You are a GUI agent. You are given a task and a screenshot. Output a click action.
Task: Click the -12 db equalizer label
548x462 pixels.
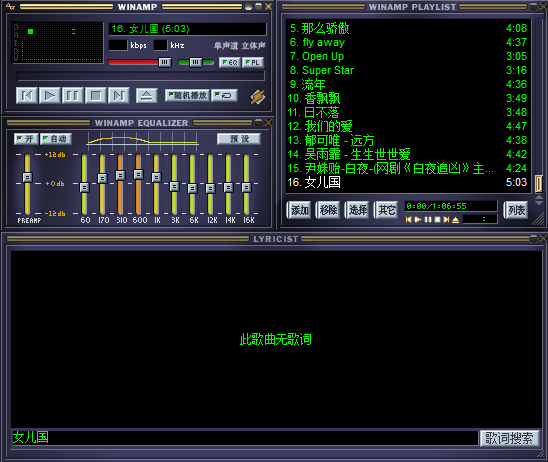click(55, 213)
